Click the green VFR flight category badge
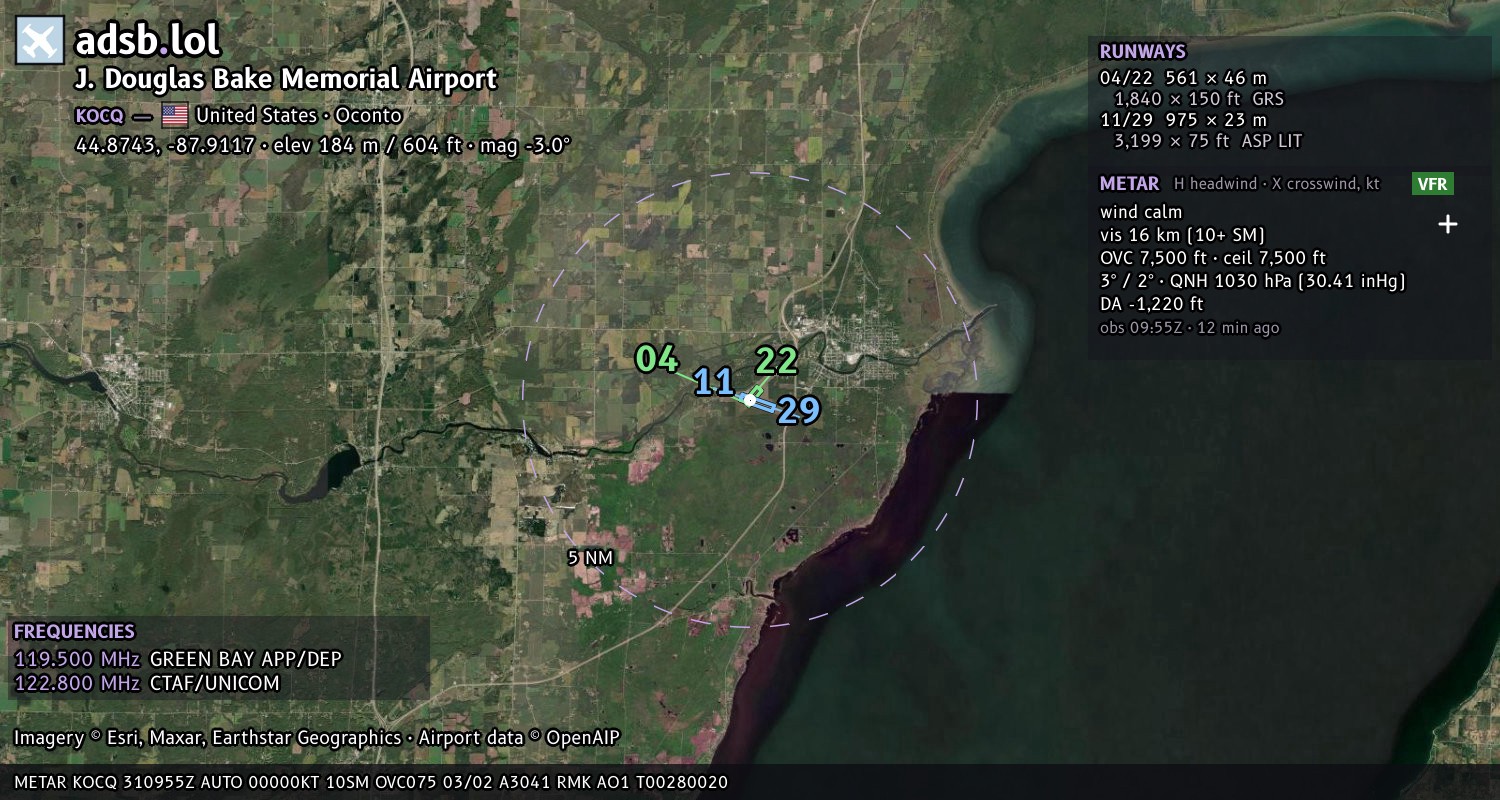1500x800 pixels. (x=1432, y=184)
